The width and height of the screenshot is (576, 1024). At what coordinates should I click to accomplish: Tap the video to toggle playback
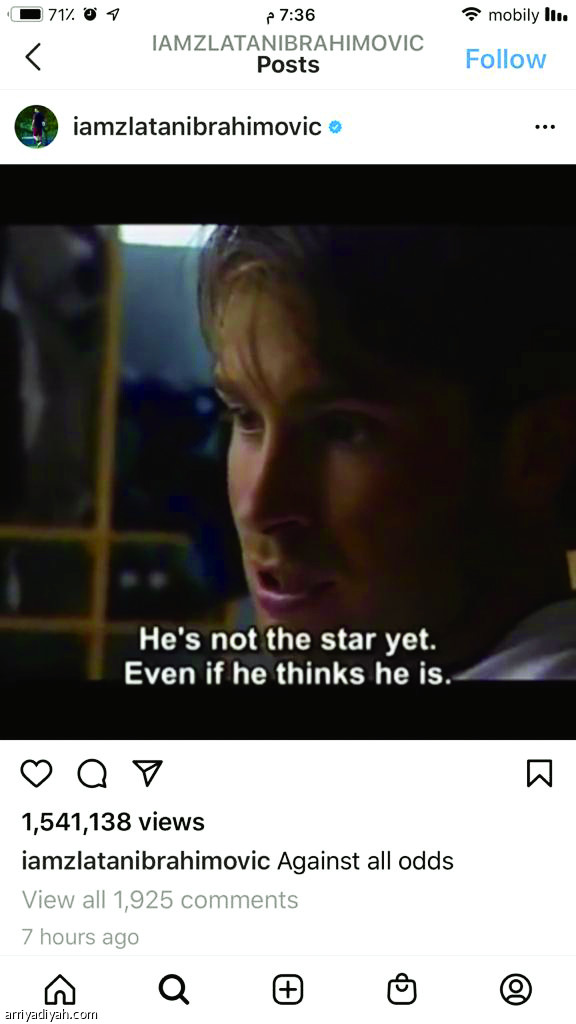pos(288,452)
